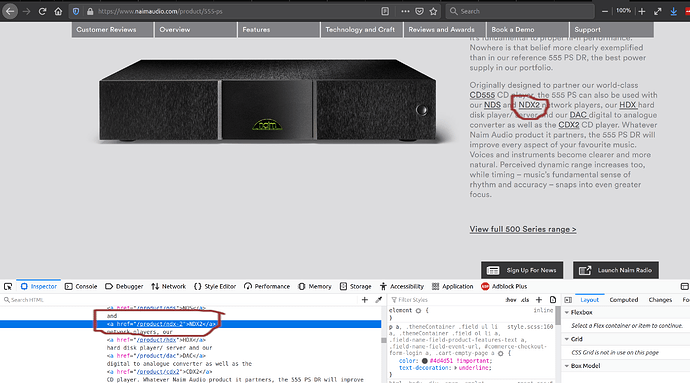The image size is (690, 383).
Task: Click the Sign Up For News button
Action: 522,270
